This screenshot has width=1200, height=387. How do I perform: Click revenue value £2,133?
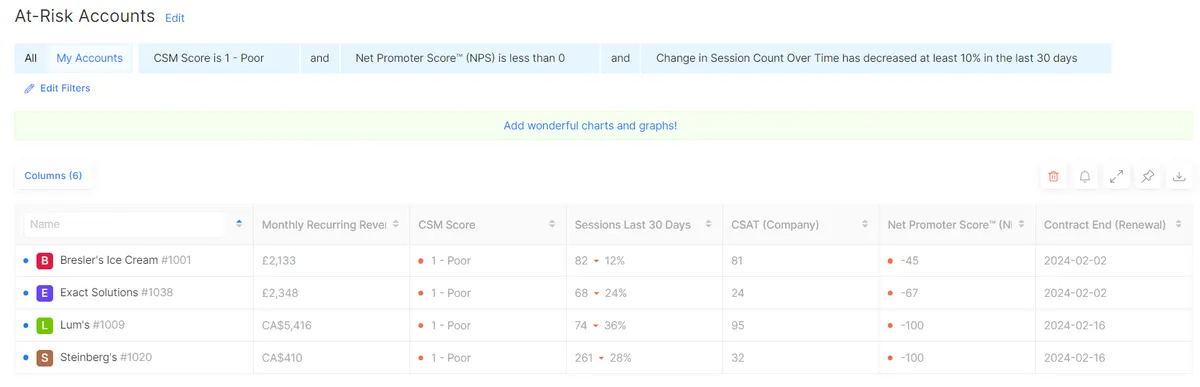[278, 261]
